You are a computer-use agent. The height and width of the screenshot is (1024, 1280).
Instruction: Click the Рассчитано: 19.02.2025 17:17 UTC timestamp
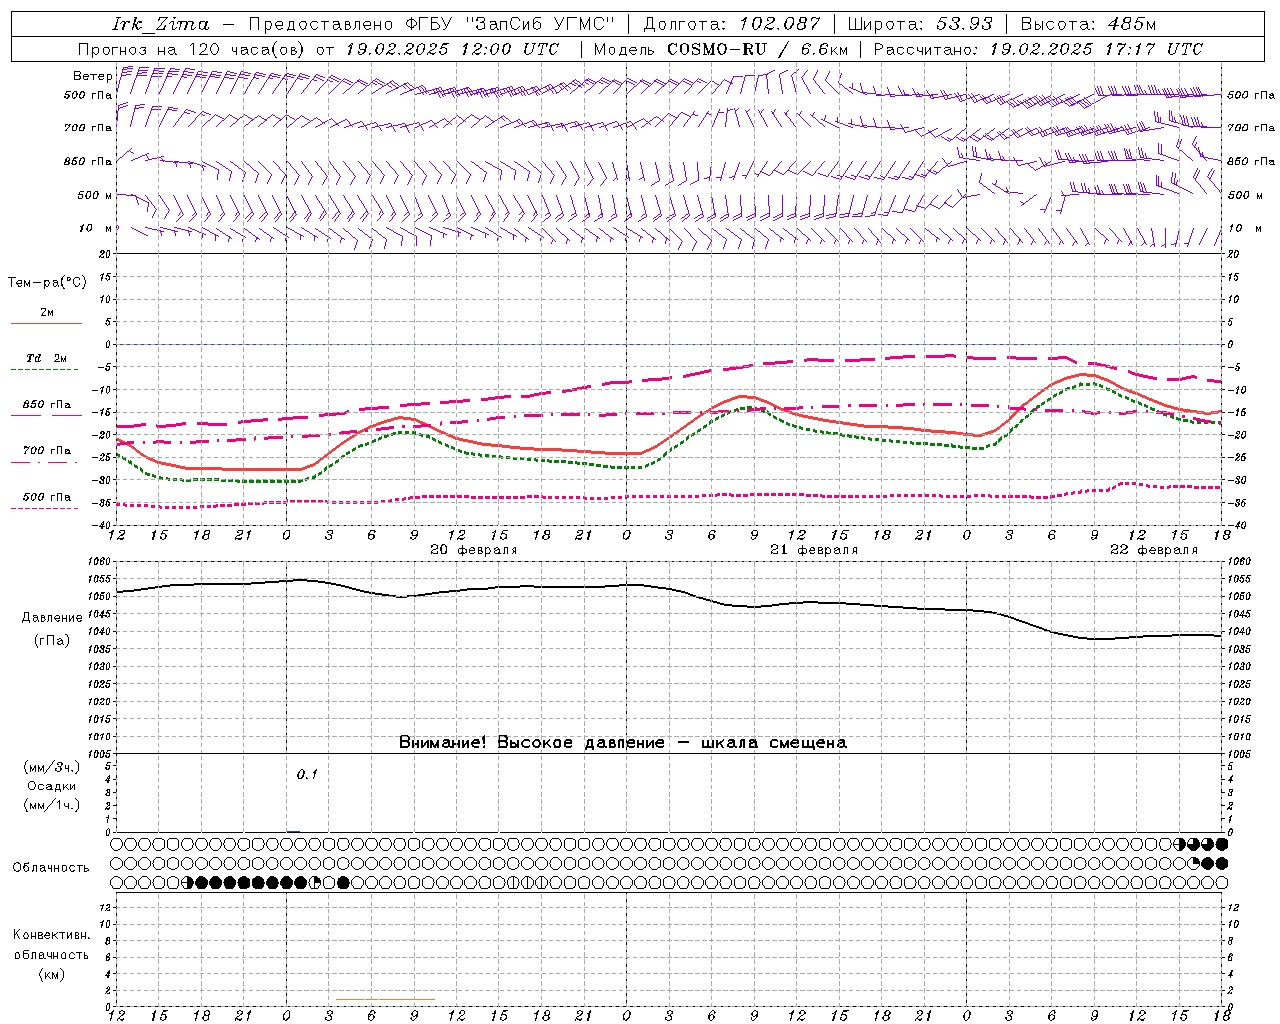click(x=1038, y=49)
